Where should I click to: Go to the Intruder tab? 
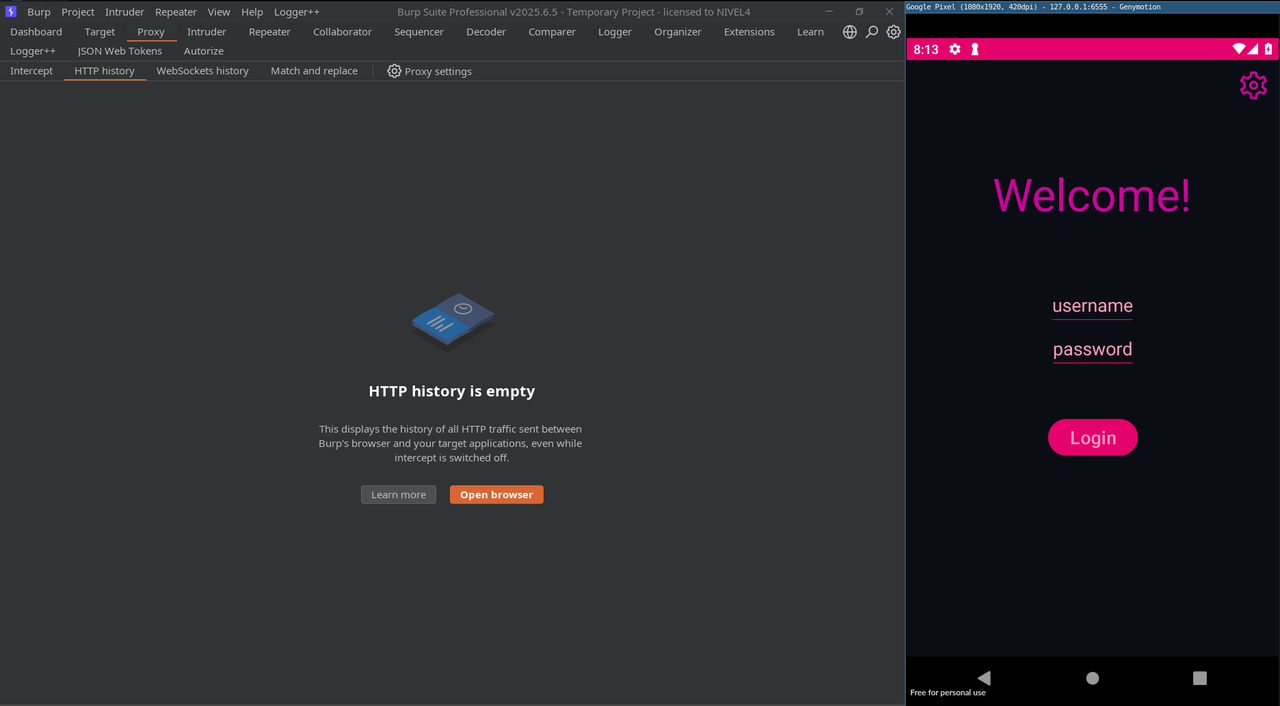pos(207,32)
